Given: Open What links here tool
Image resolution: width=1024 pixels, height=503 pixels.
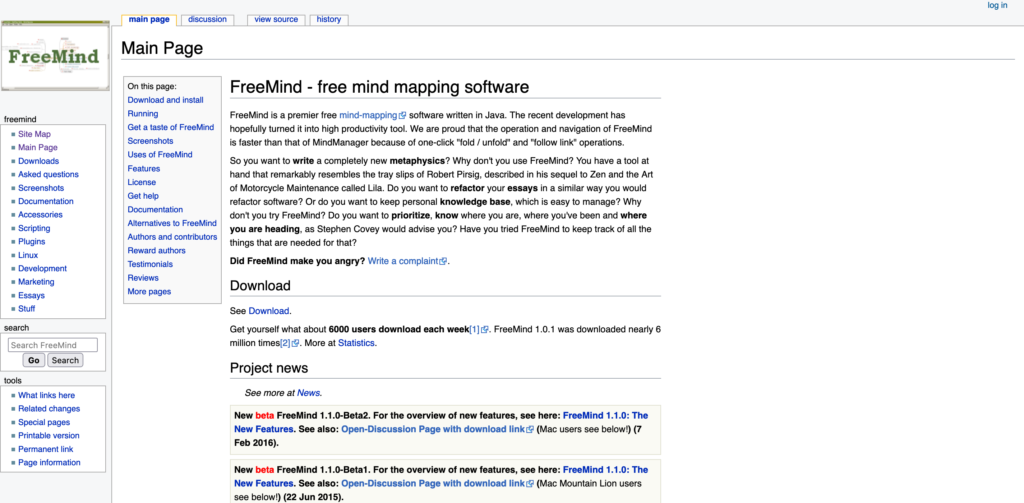Looking at the screenshot, I should click(x=46, y=395).
